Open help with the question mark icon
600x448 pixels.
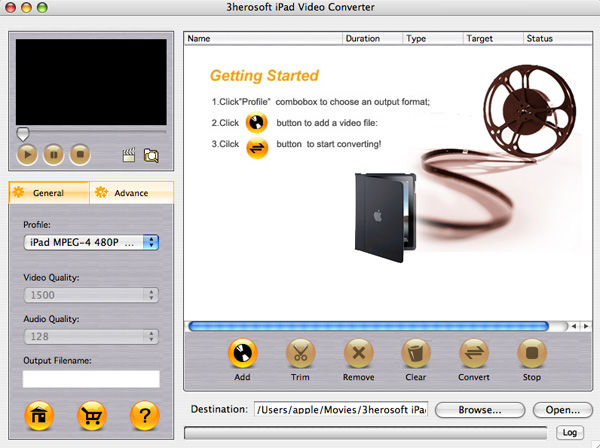pyautogui.click(x=144, y=415)
